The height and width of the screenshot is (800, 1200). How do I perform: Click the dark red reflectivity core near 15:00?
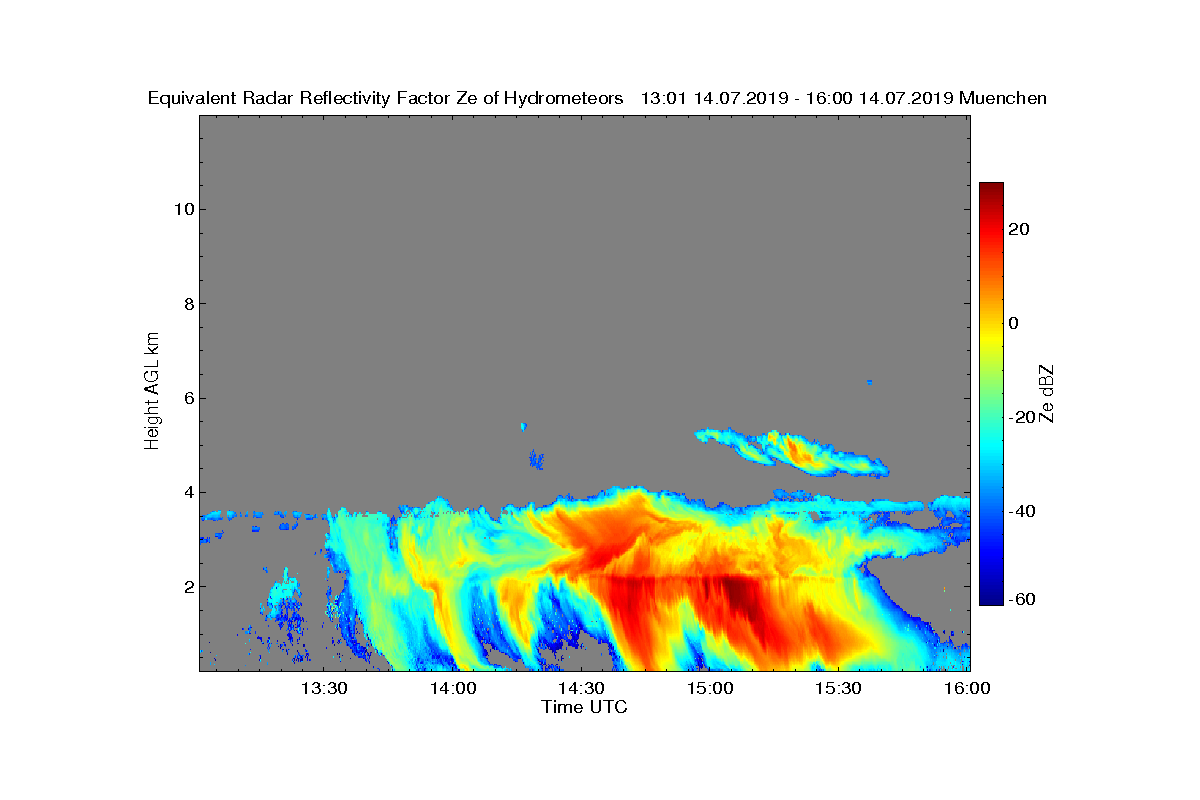(738, 590)
